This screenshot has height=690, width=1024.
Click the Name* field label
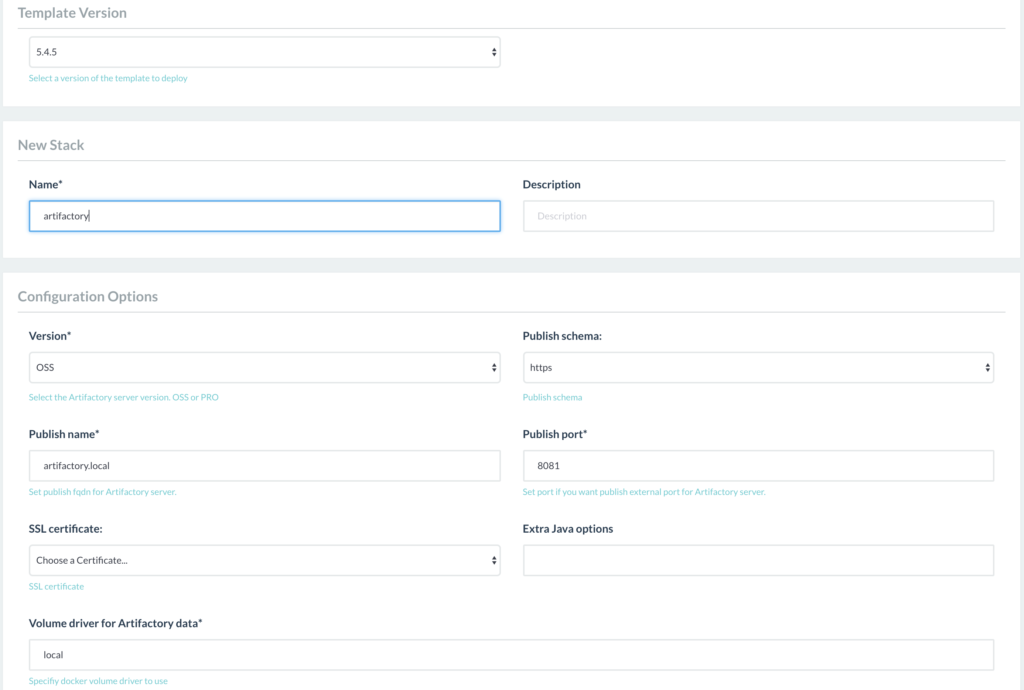click(46, 185)
